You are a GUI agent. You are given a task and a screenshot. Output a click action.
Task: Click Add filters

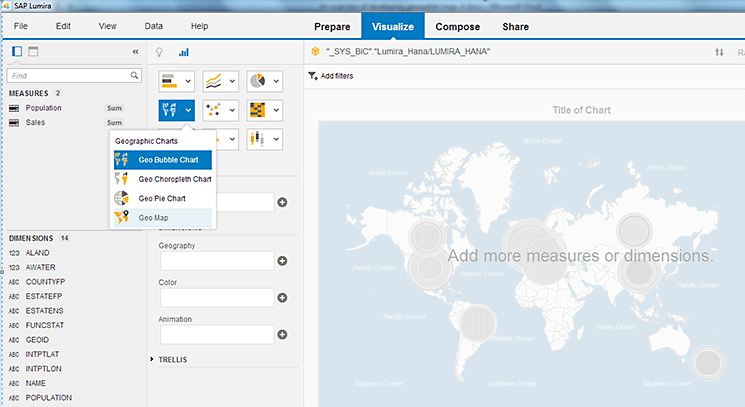click(x=331, y=76)
